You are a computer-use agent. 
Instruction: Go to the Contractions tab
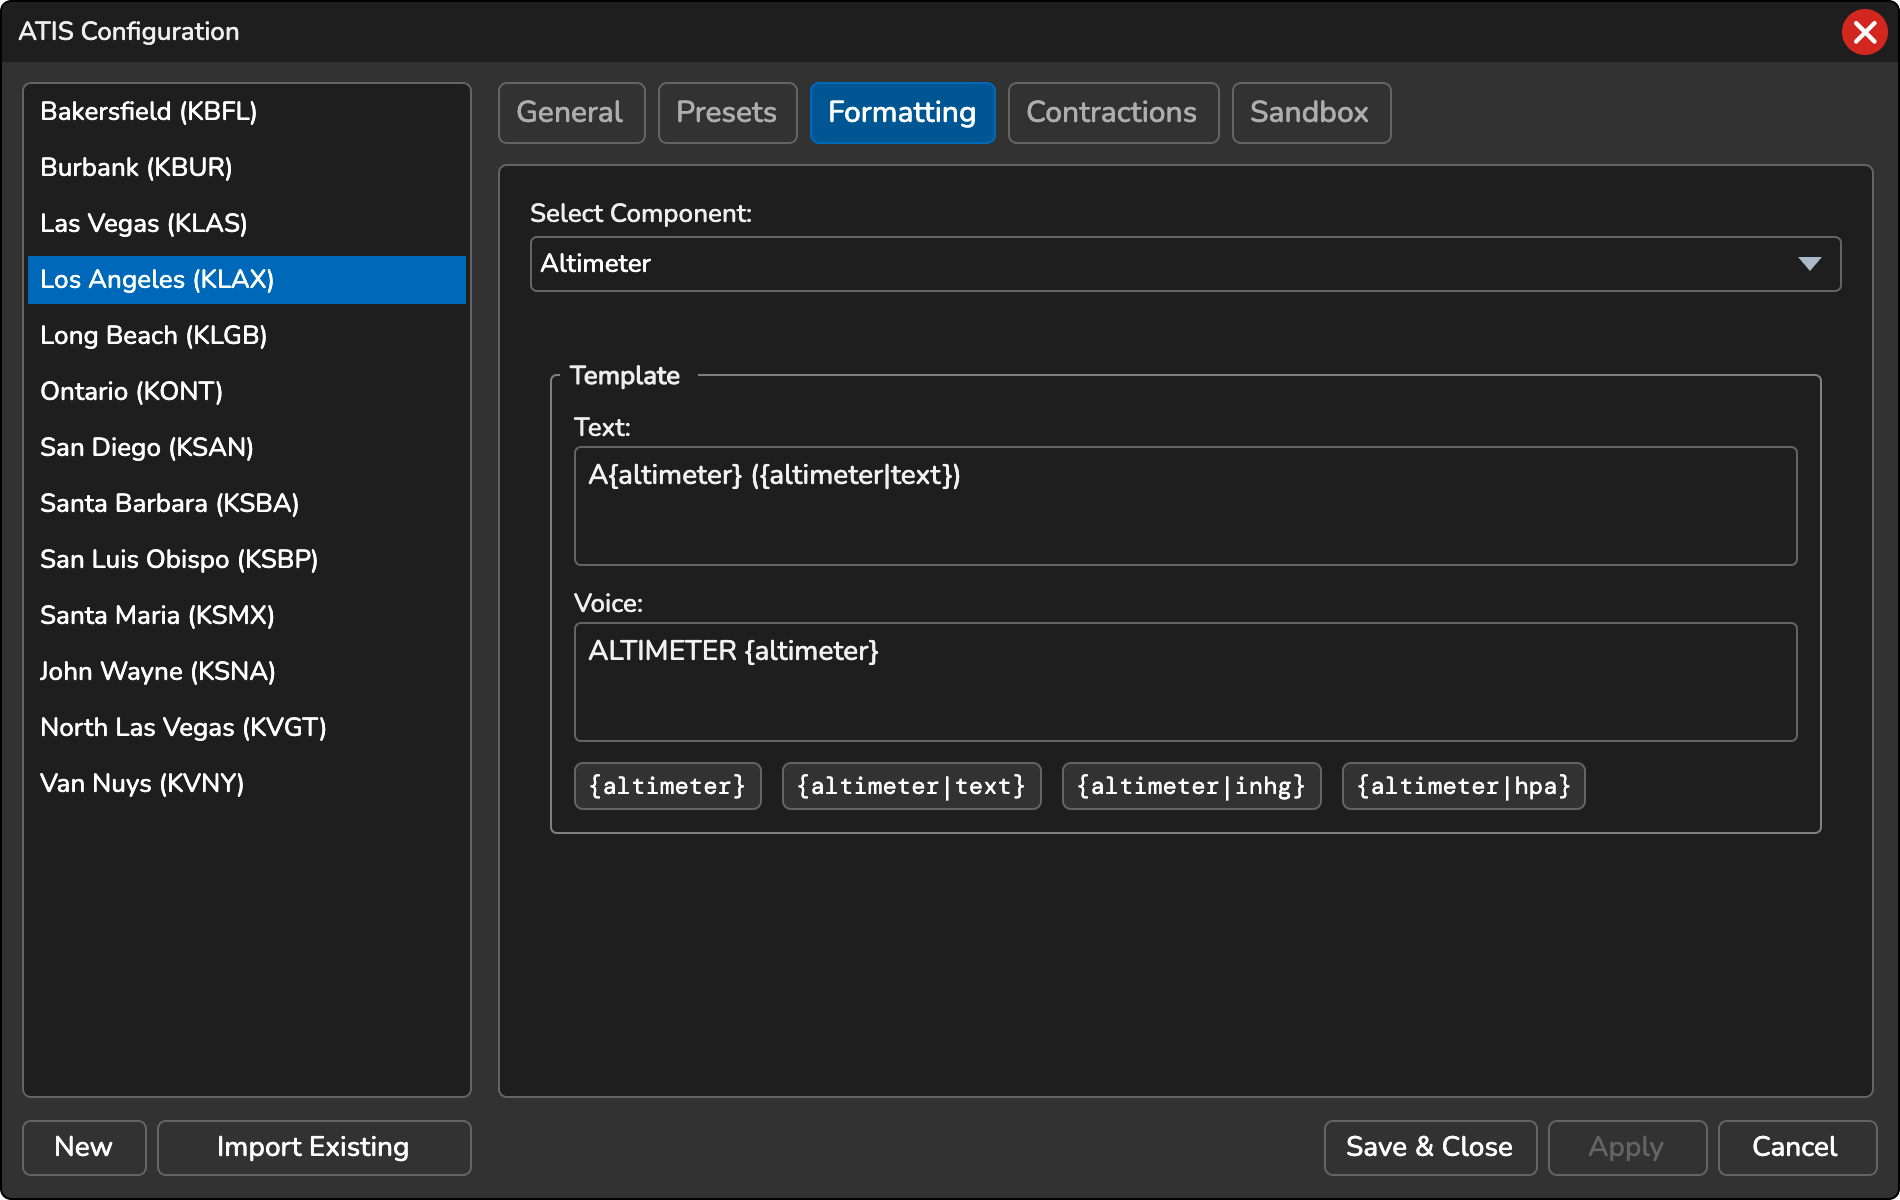1112,113
